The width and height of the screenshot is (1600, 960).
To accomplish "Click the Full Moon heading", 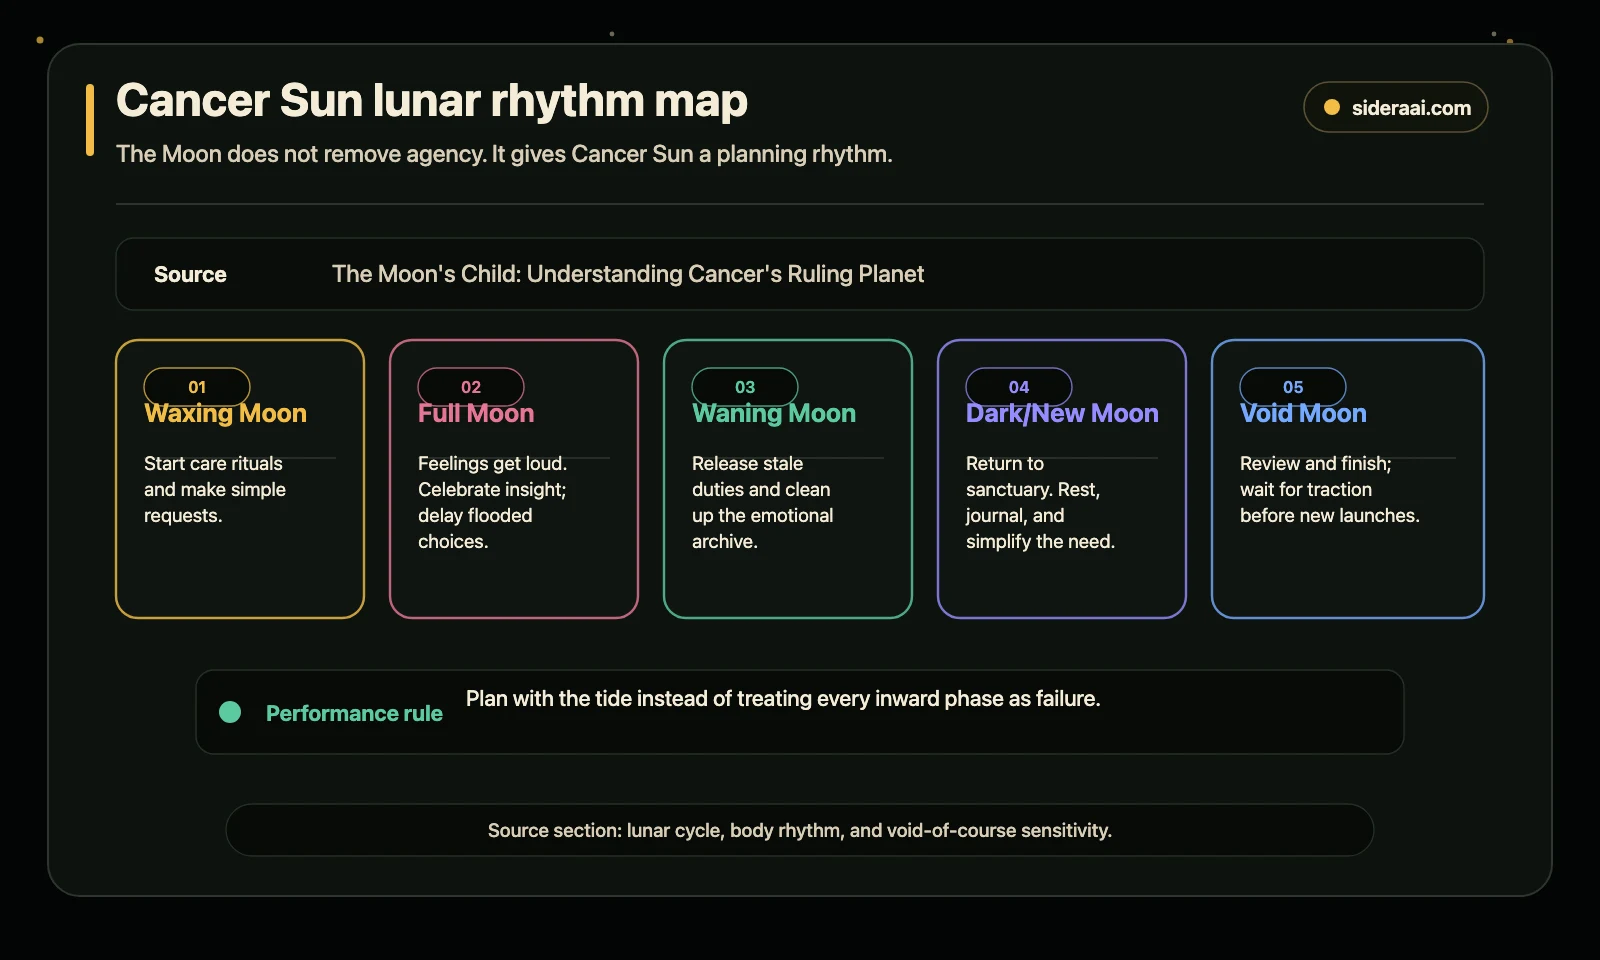I will point(476,414).
